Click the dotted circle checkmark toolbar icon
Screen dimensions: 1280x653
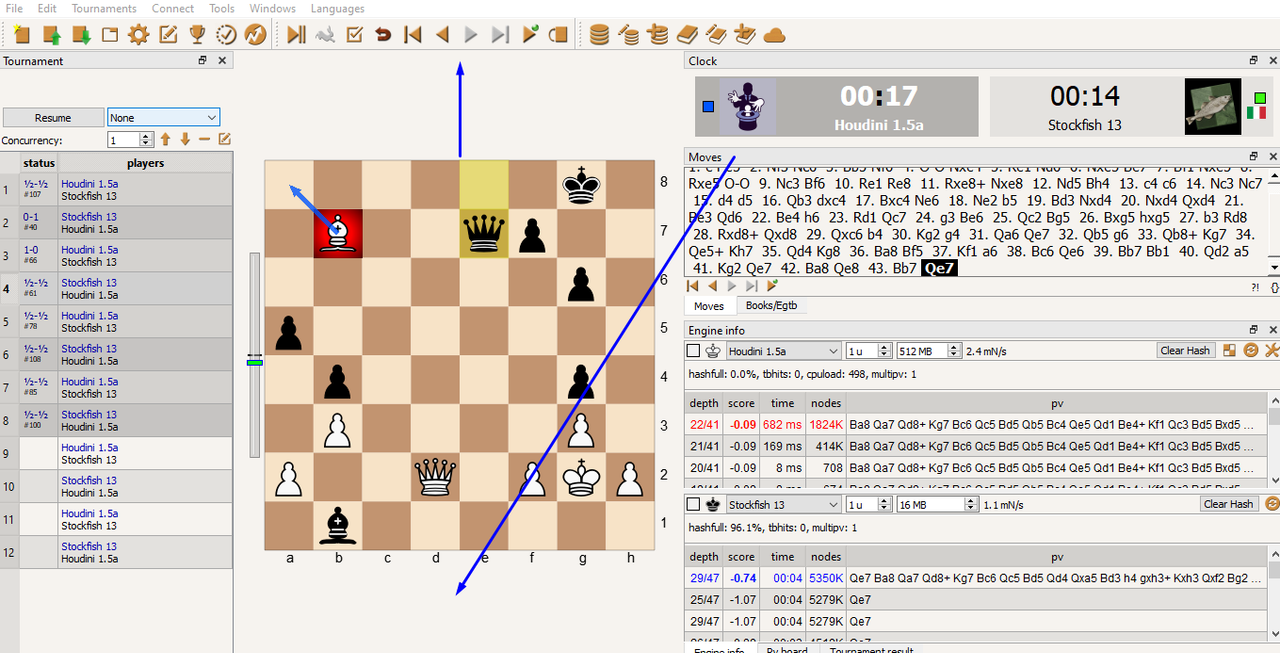pyautogui.click(x=226, y=34)
